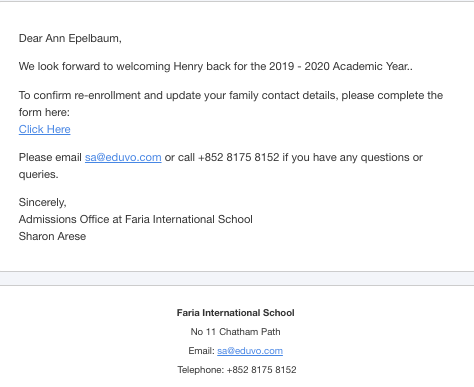This screenshot has width=474, height=387.
Task: Open the footer sa@eduvo.com email link
Action: (x=250, y=351)
